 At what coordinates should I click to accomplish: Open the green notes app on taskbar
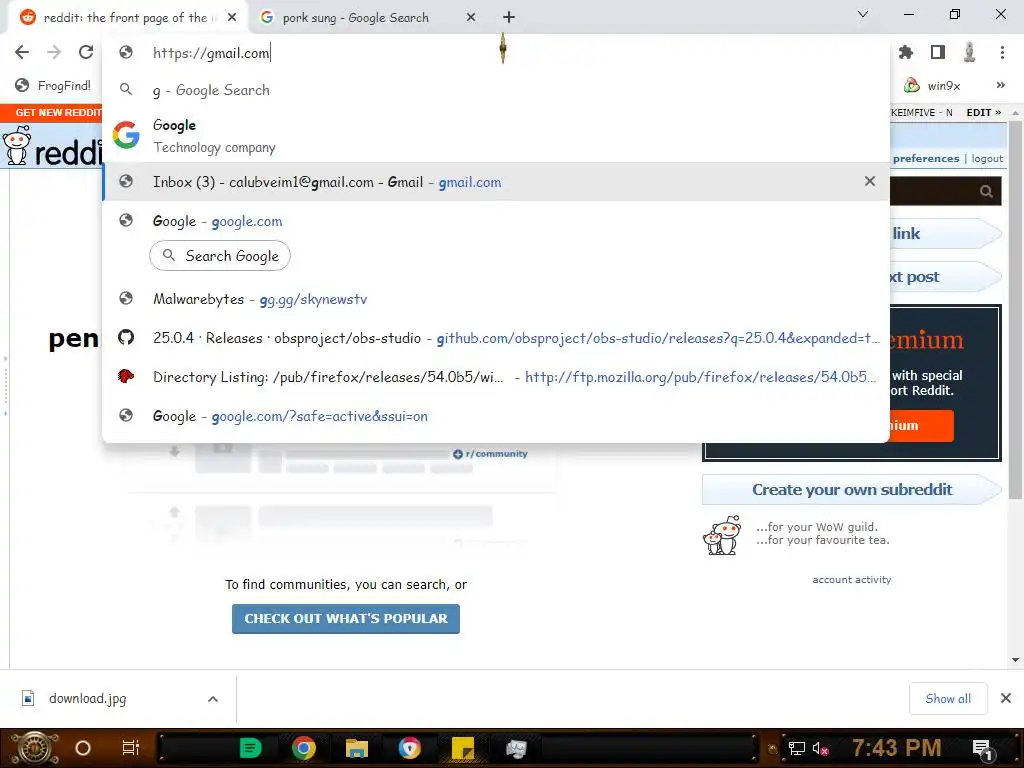click(250, 748)
